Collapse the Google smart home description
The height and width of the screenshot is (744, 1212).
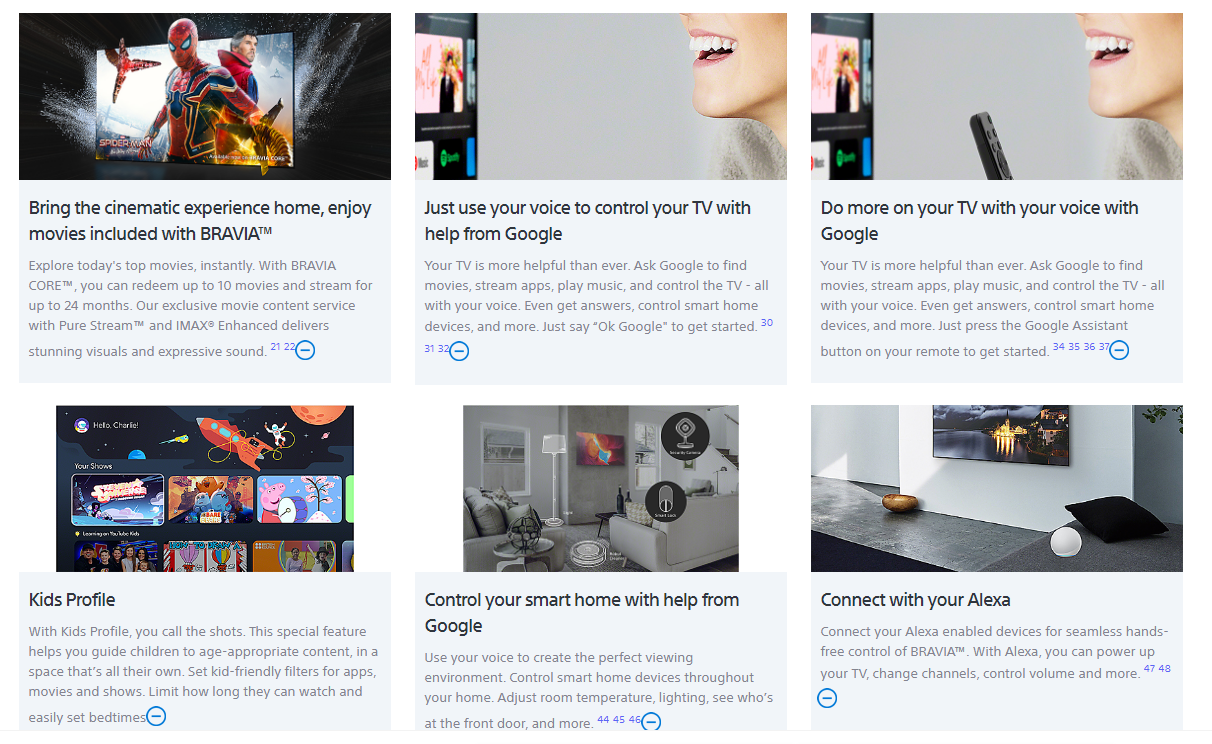coord(651,721)
